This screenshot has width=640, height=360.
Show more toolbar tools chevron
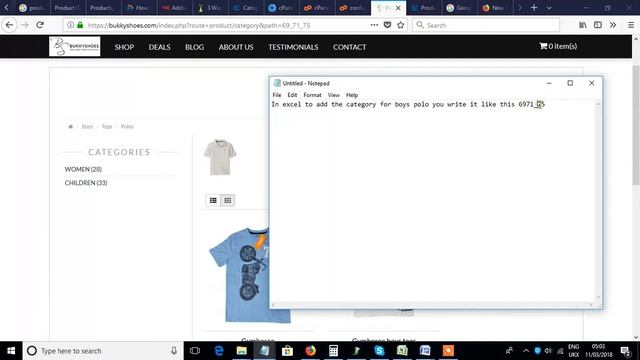[x=613, y=25]
